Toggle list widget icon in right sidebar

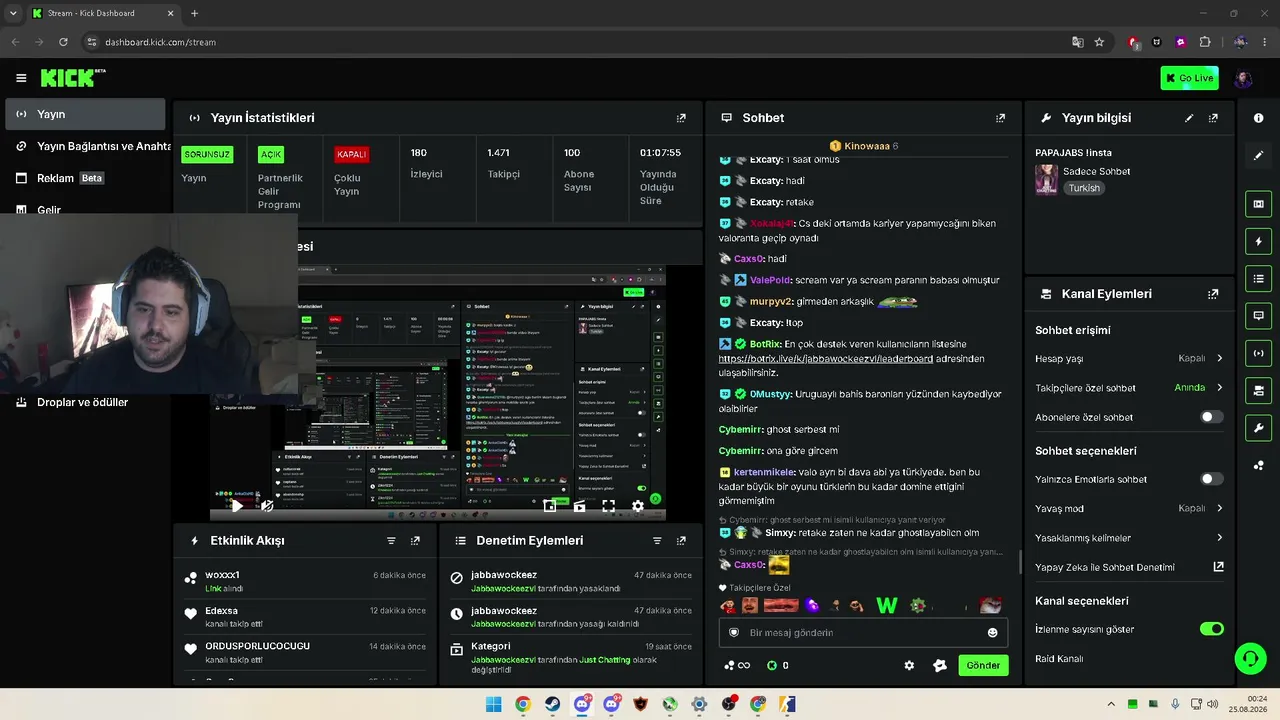pyautogui.click(x=1258, y=278)
